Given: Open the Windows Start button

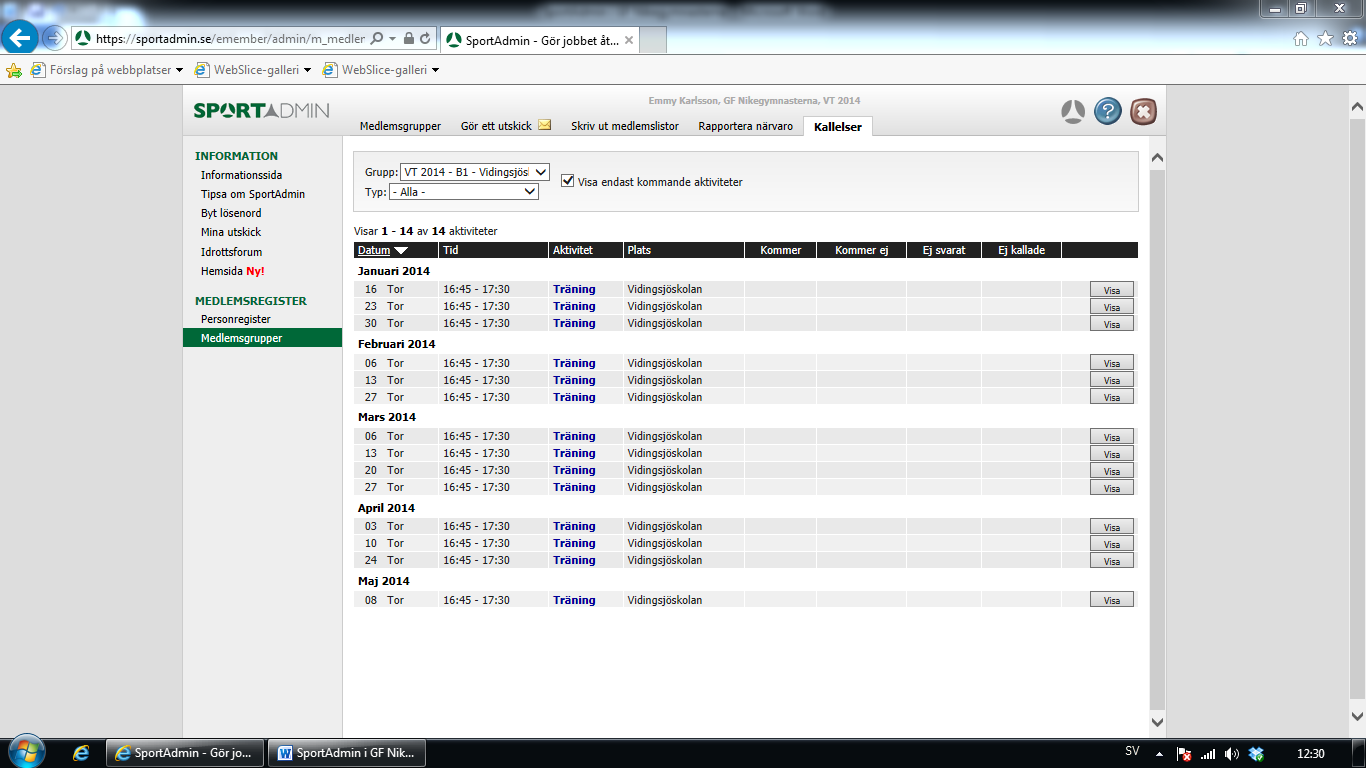Looking at the screenshot, I should pos(25,752).
